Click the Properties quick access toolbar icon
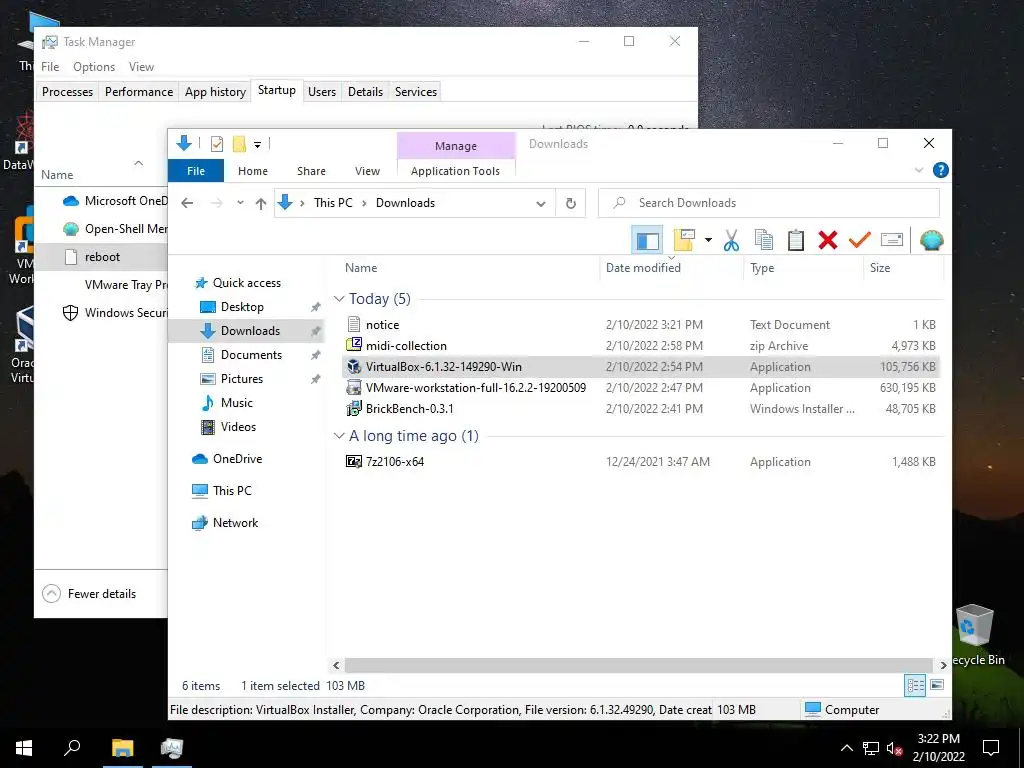This screenshot has width=1024, height=768. point(217,144)
